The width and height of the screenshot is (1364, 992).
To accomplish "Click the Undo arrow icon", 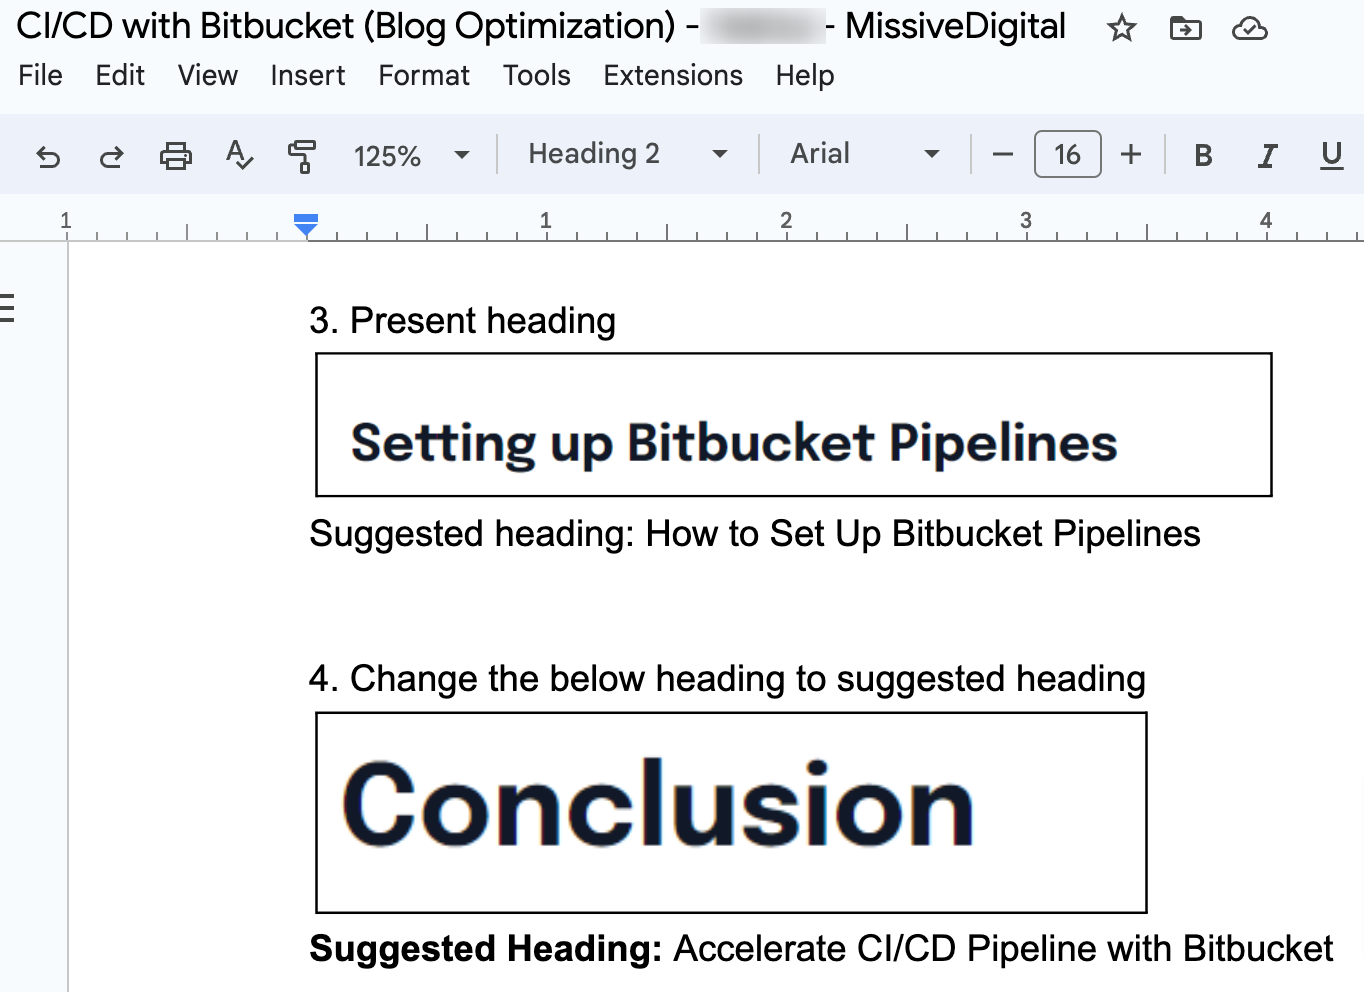I will pos(48,156).
